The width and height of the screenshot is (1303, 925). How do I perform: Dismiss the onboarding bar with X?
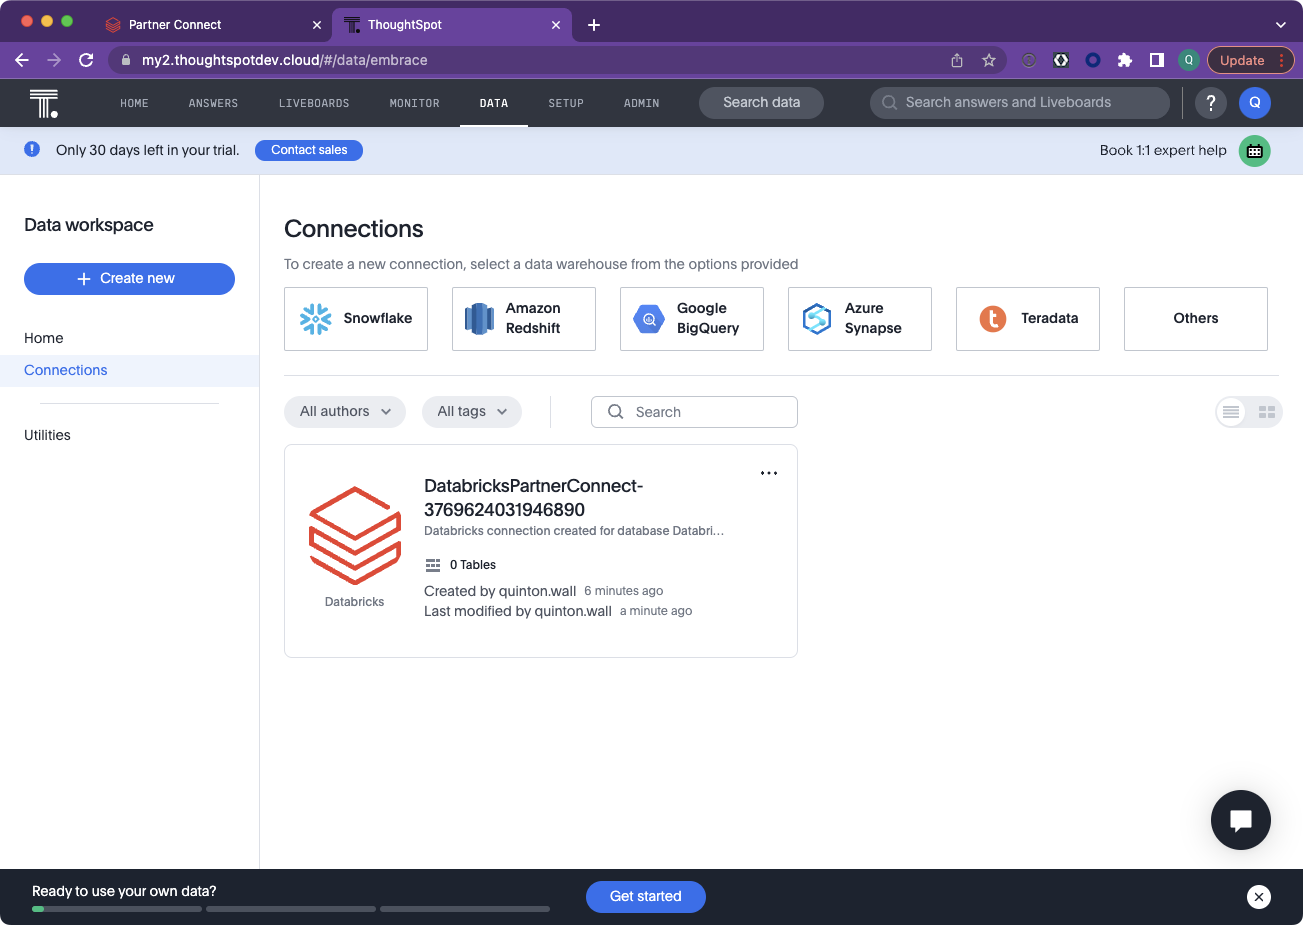(1258, 897)
